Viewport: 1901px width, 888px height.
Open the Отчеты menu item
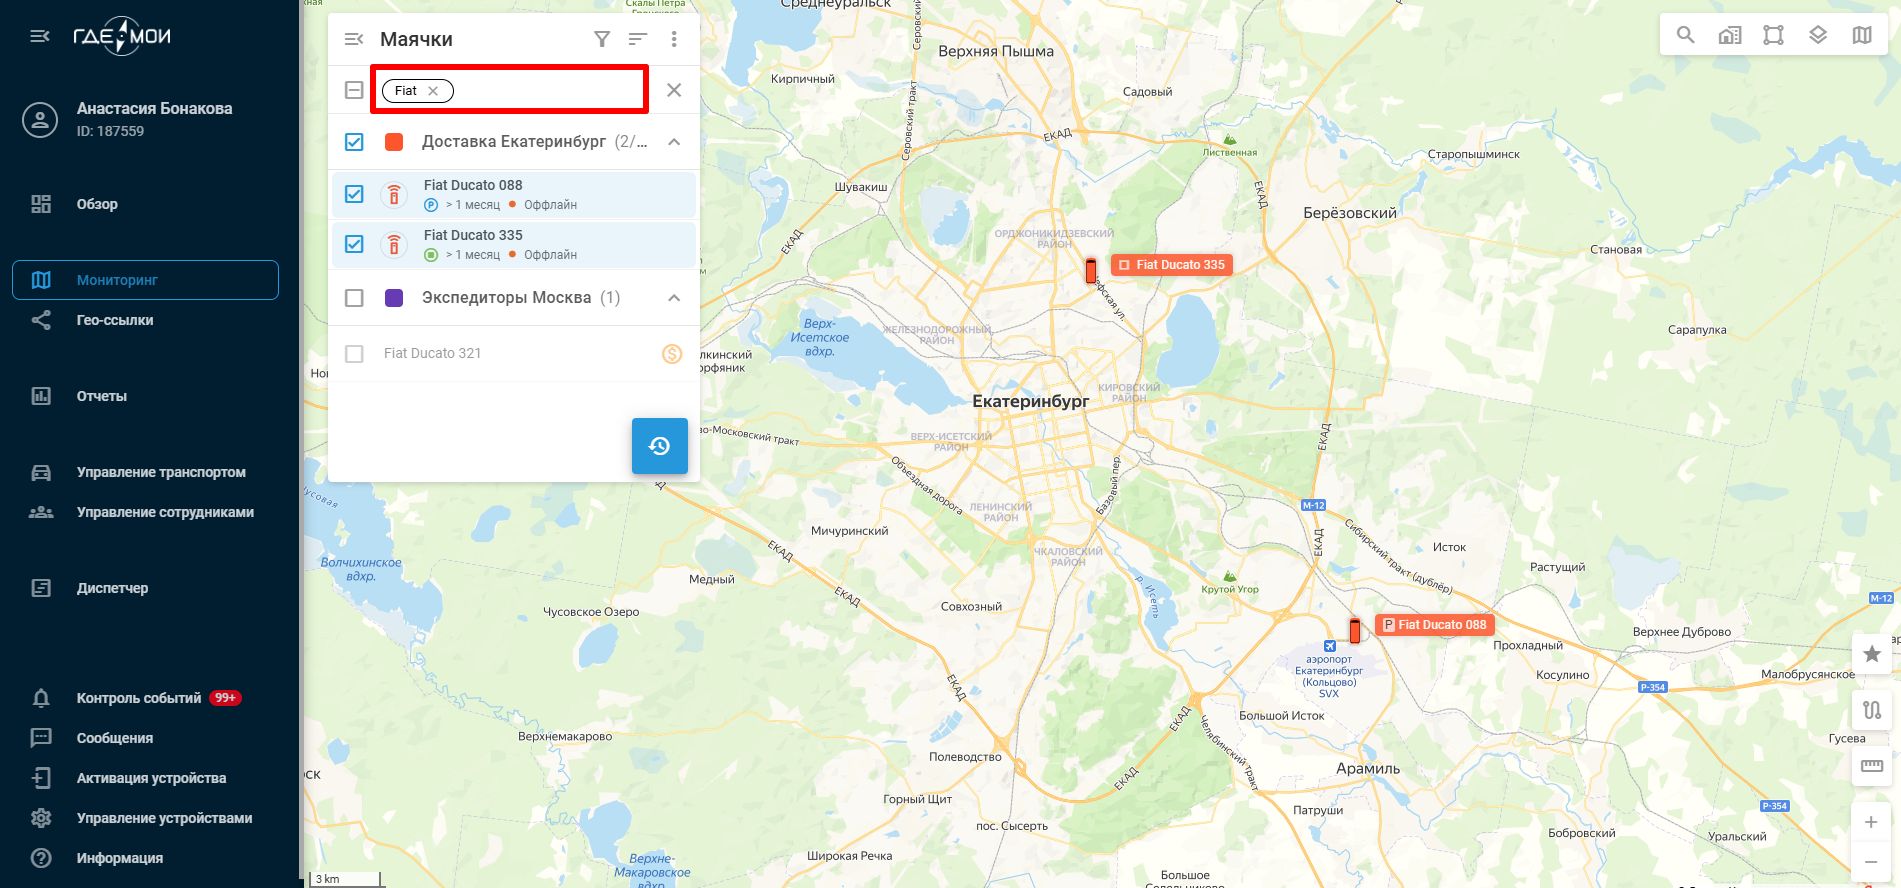(102, 396)
